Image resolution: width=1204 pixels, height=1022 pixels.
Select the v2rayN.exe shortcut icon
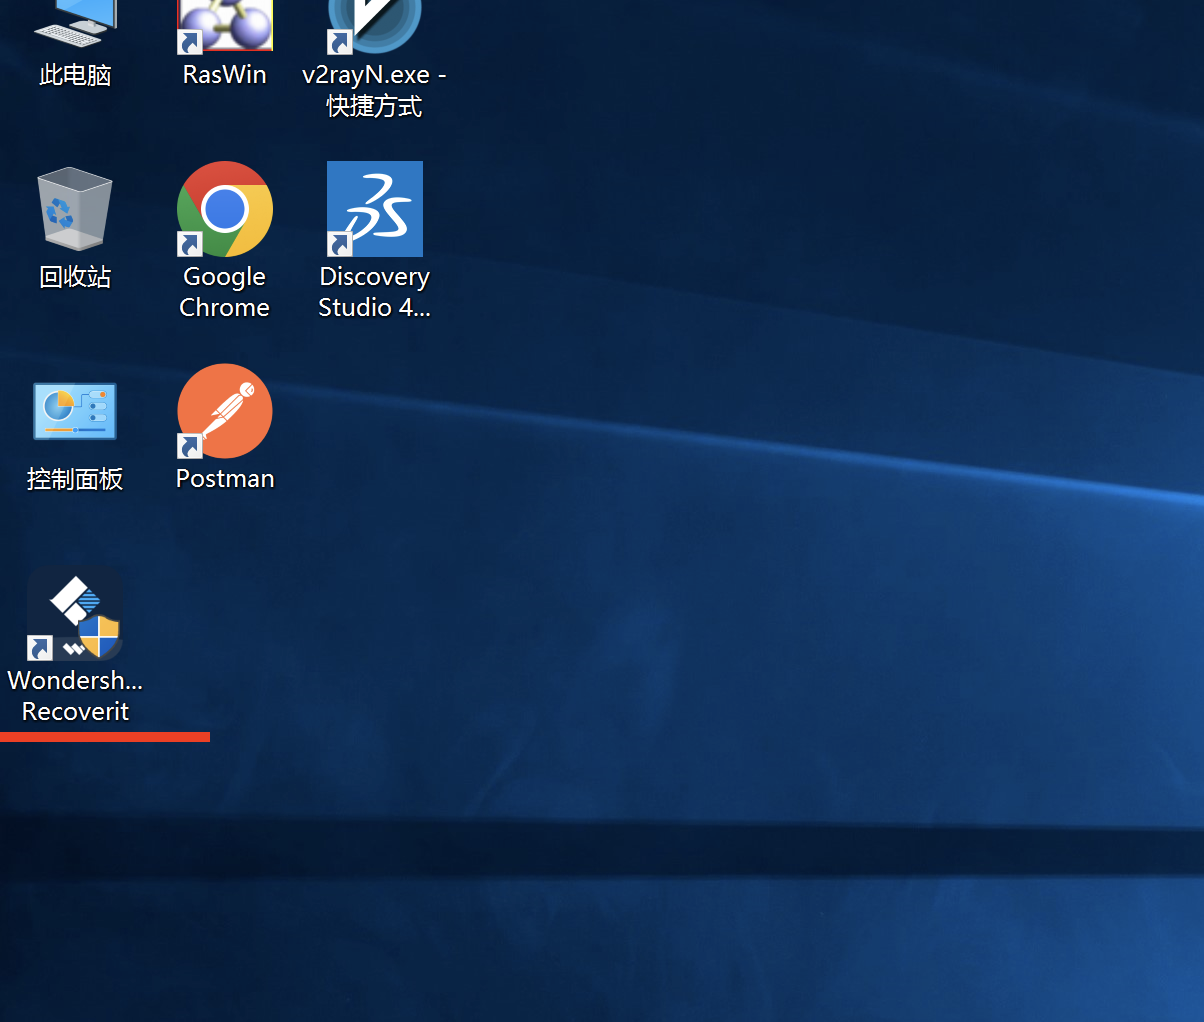pos(375,26)
